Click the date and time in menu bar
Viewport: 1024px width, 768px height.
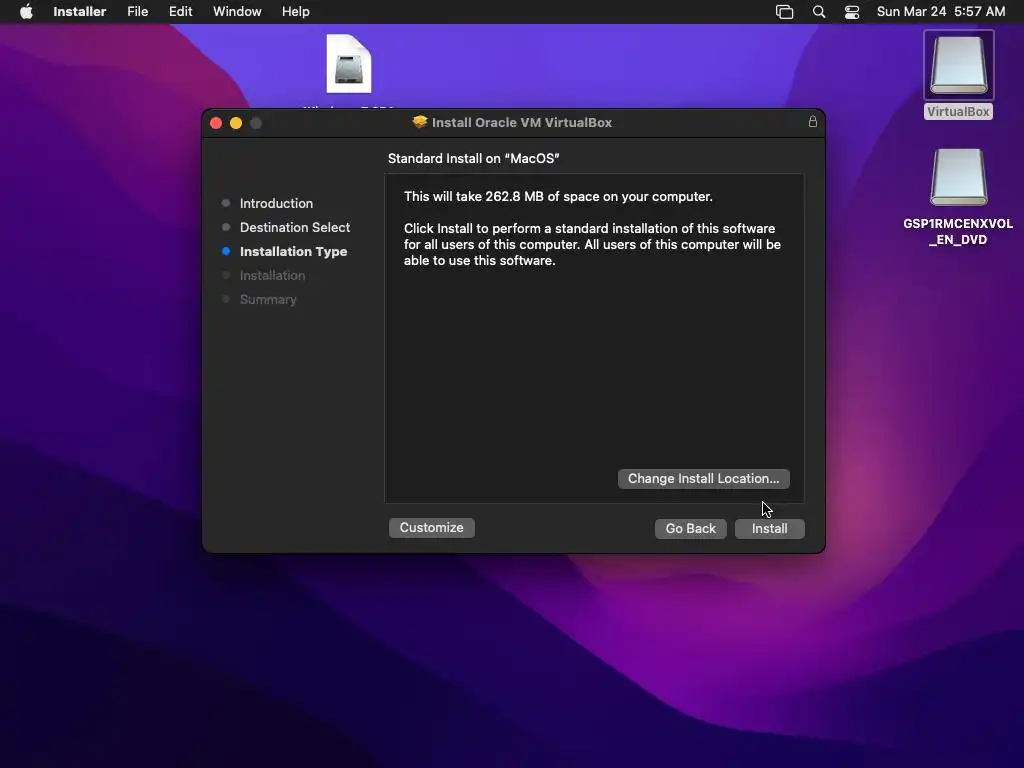(940, 12)
